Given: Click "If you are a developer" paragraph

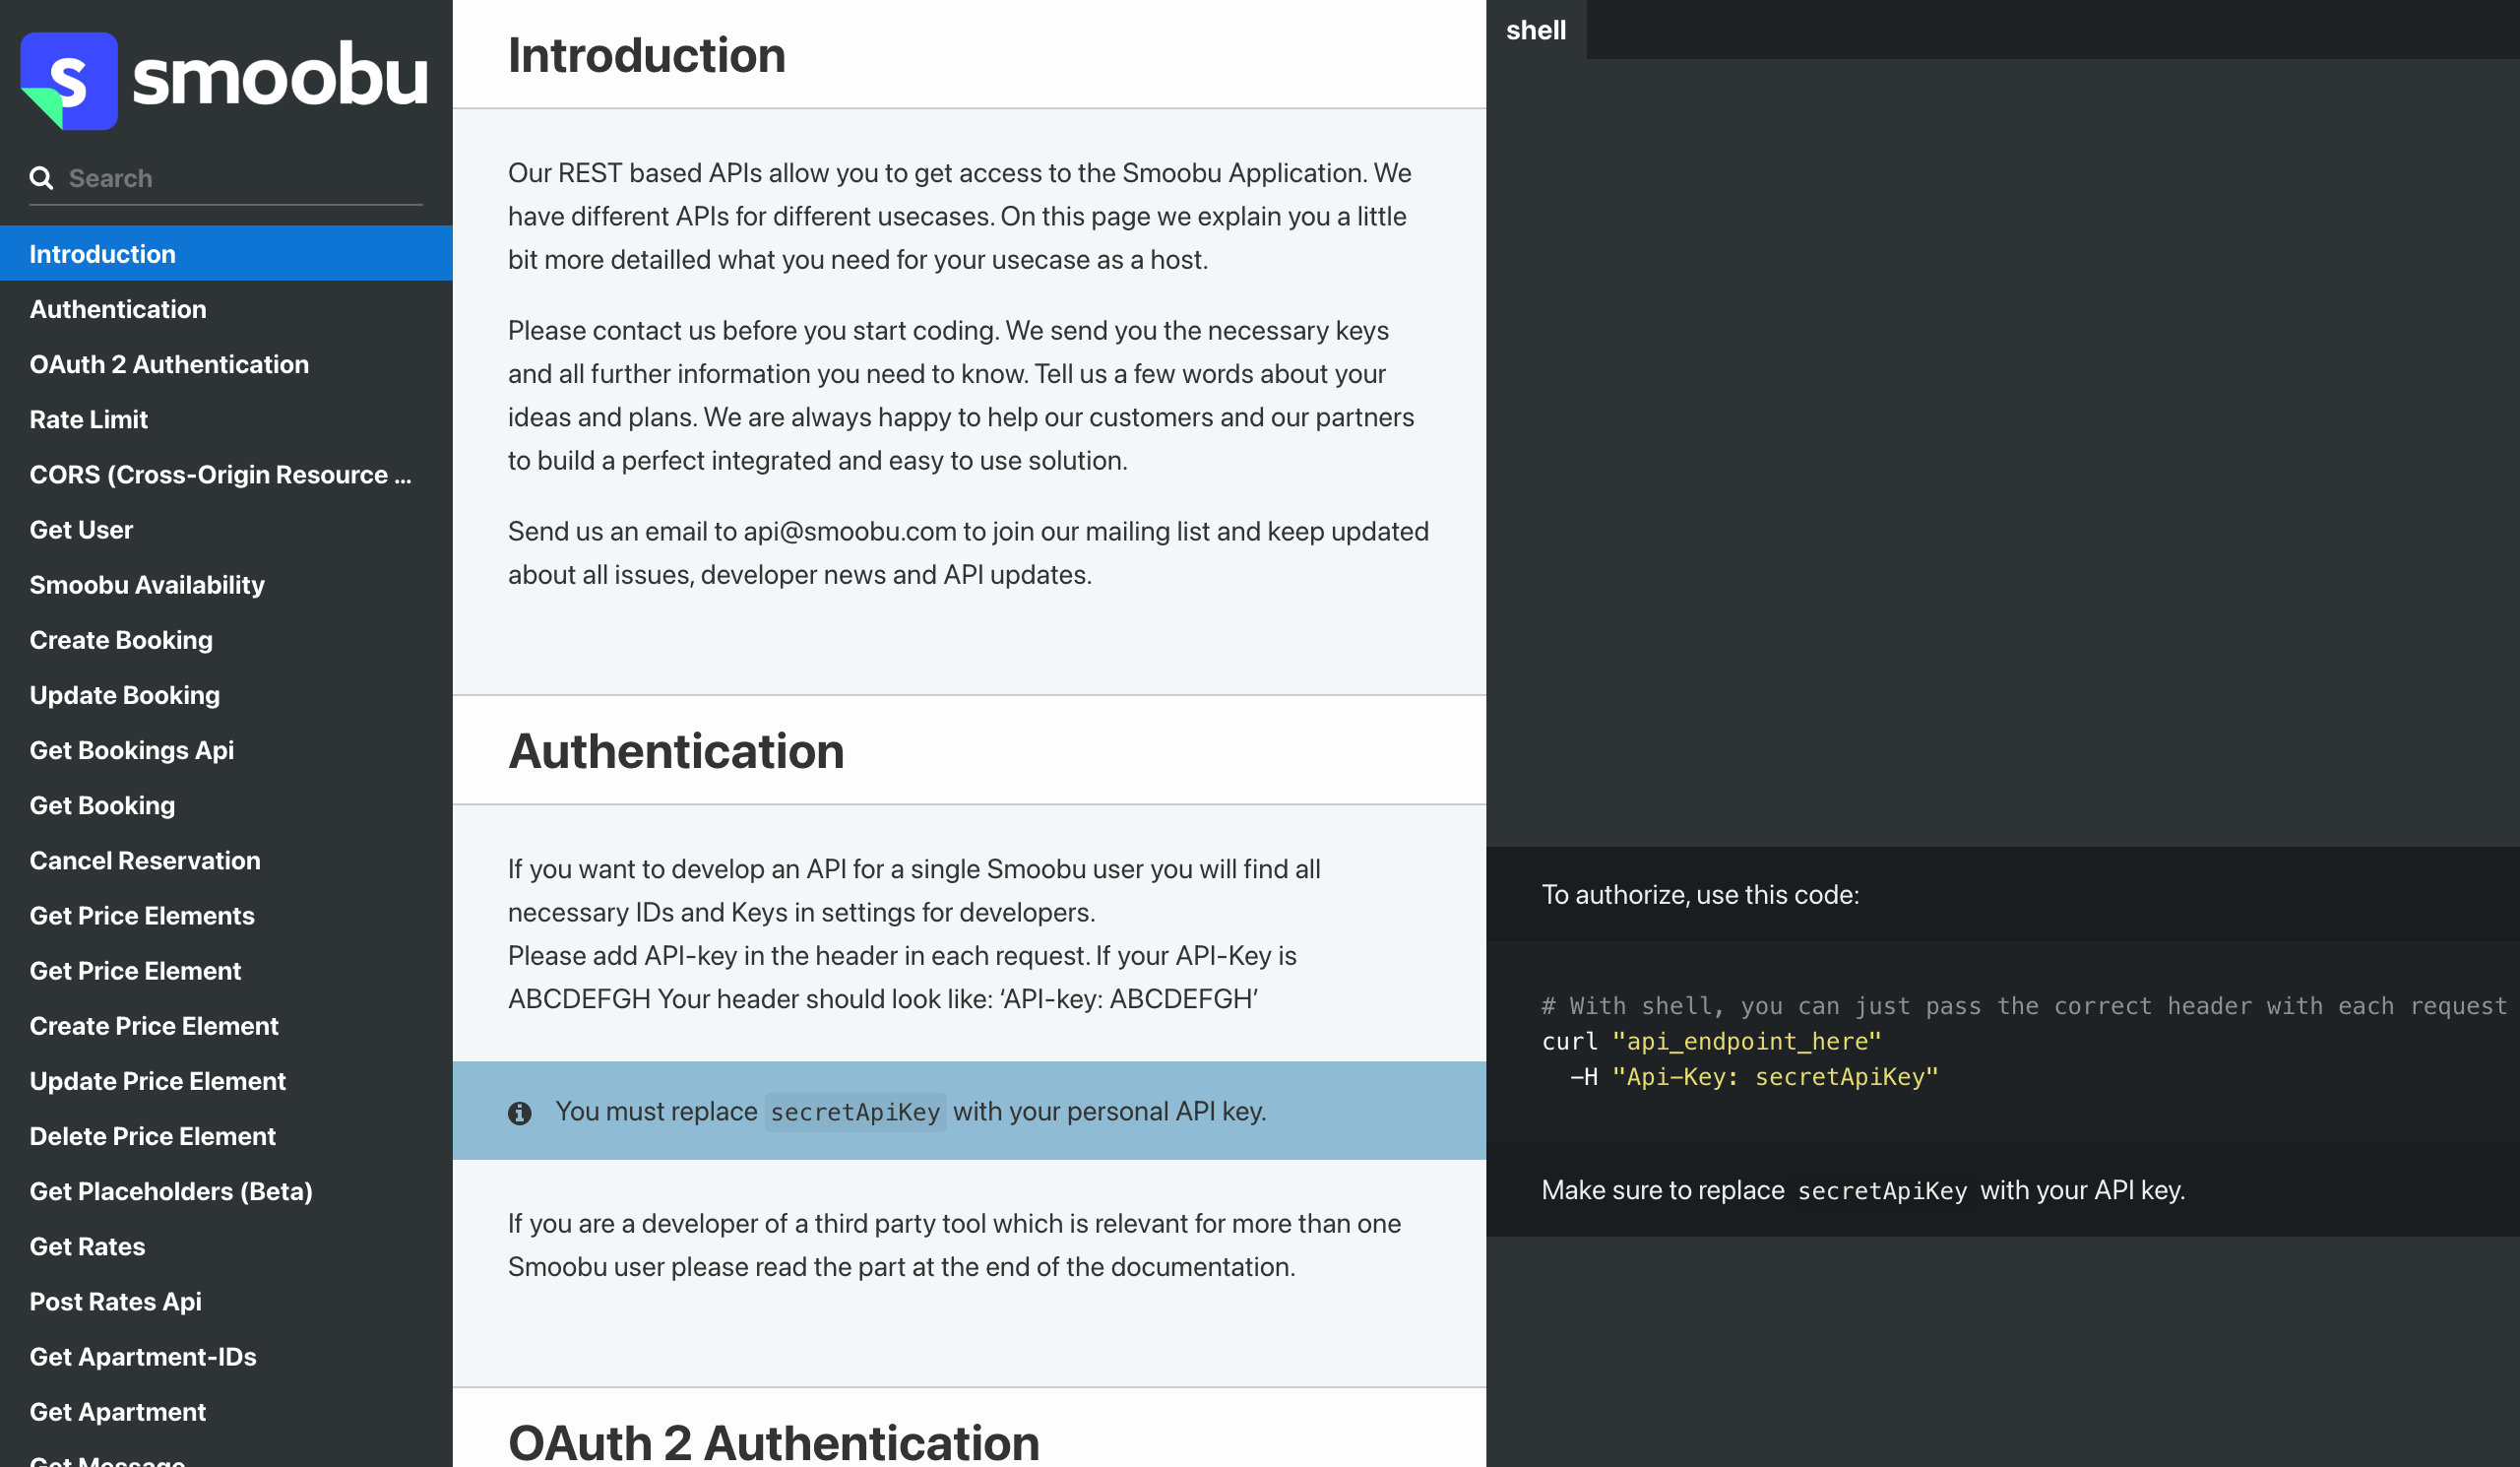Looking at the screenshot, I should point(954,1245).
